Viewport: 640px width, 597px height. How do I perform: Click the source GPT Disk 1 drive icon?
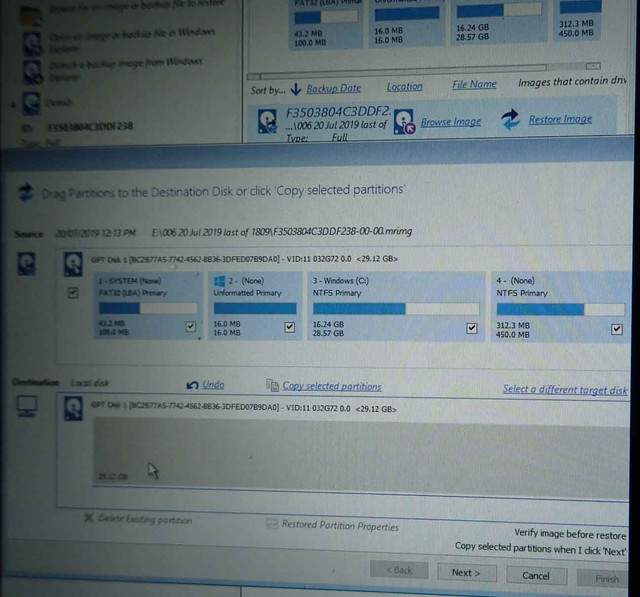tap(73, 264)
